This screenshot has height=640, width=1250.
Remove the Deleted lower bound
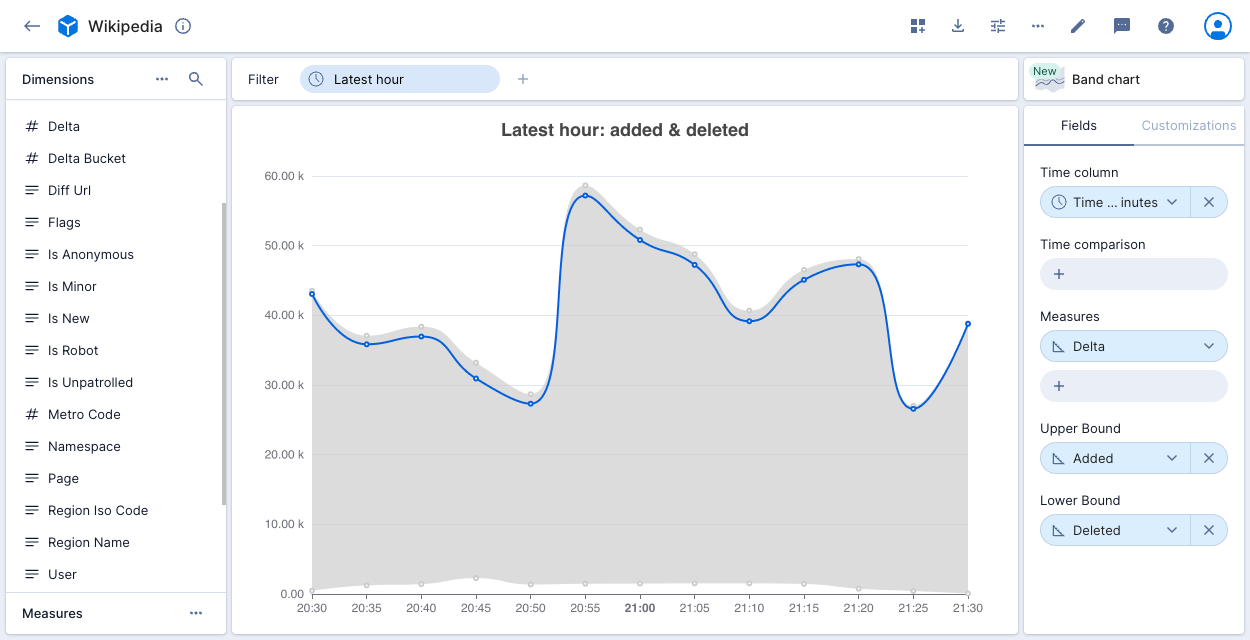pos(1208,530)
